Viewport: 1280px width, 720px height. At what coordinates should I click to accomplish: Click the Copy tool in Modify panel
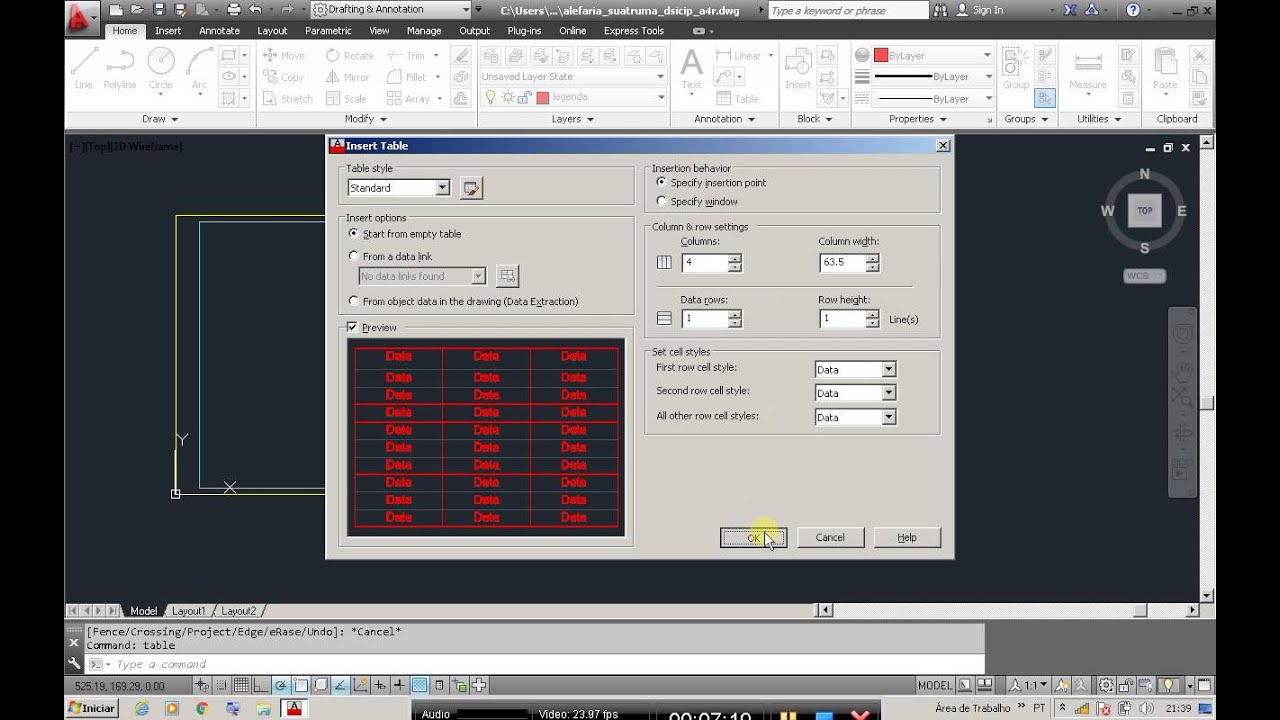[x=283, y=77]
